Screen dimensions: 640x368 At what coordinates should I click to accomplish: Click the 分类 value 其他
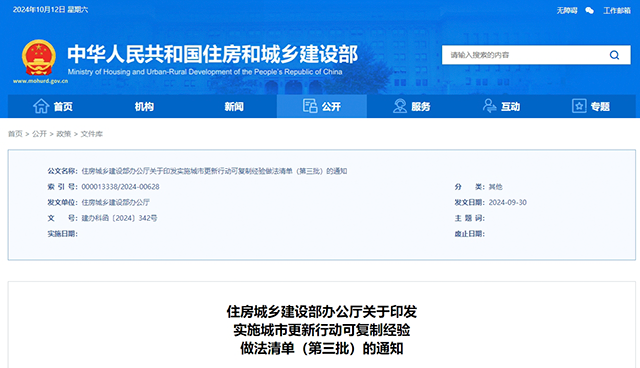(496, 187)
